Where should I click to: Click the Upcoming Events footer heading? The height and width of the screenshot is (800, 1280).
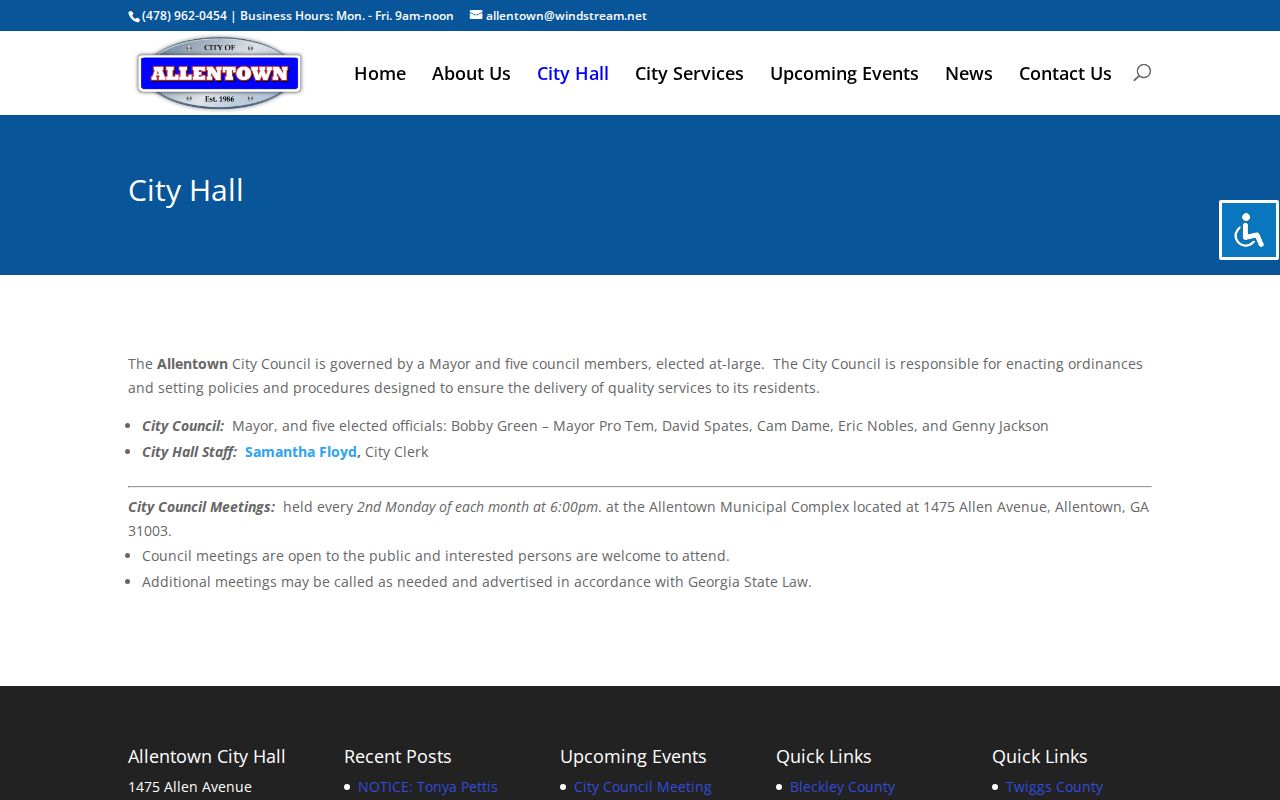(x=633, y=756)
